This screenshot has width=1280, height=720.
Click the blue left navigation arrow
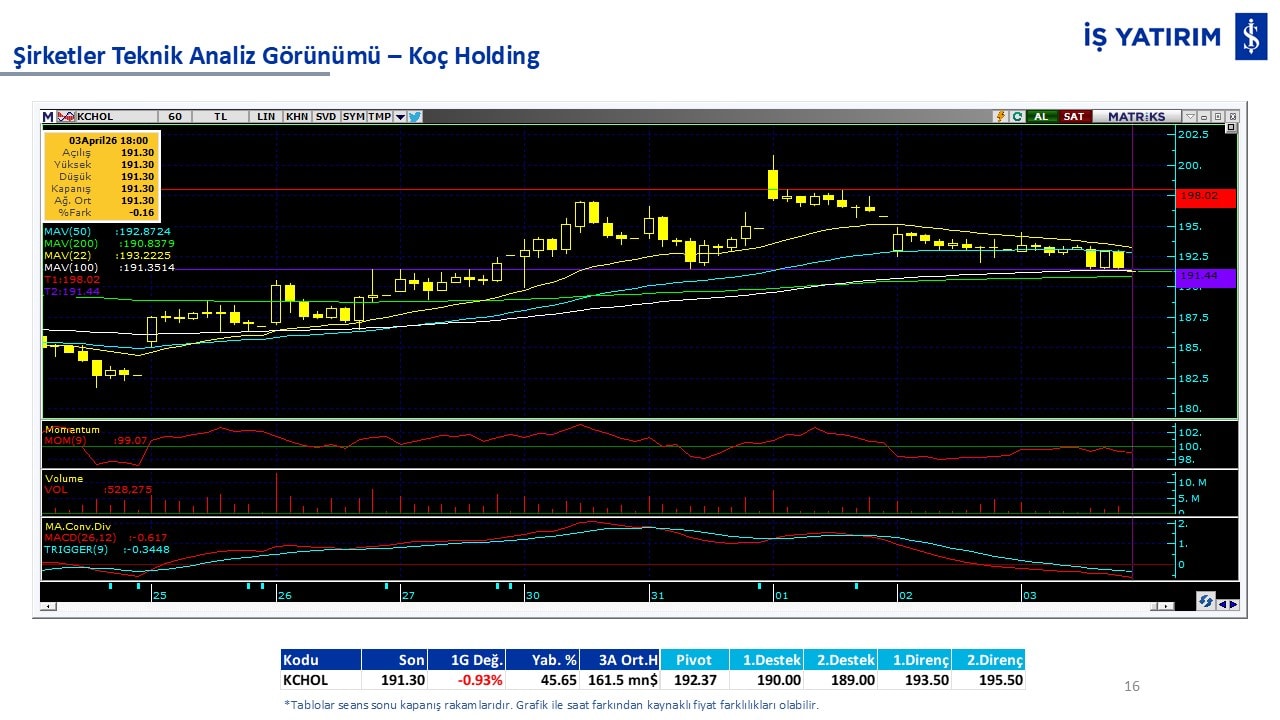[1222, 603]
